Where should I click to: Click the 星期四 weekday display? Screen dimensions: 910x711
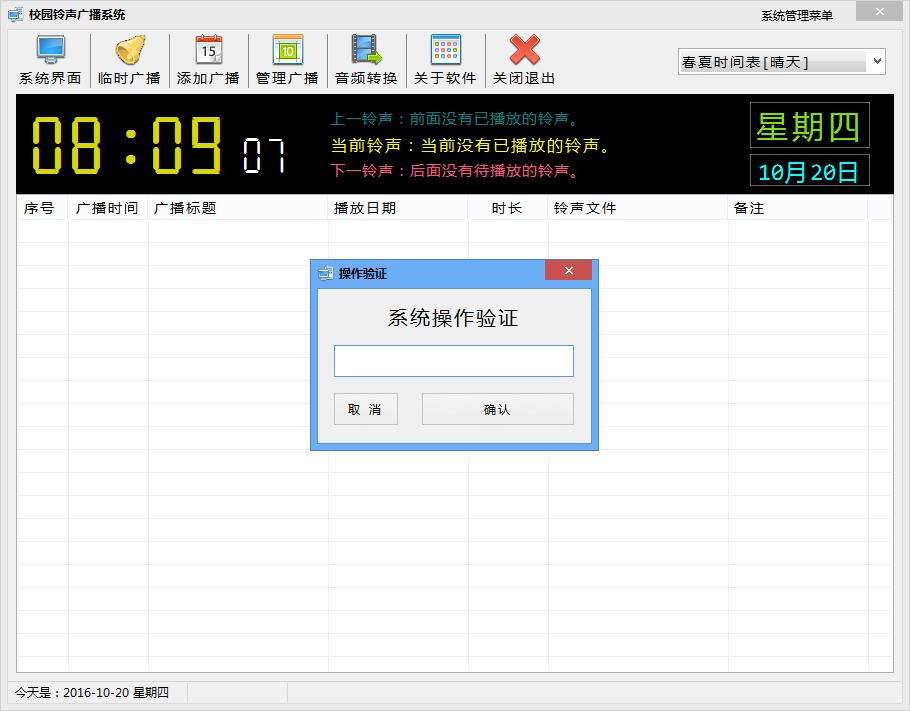[x=809, y=126]
